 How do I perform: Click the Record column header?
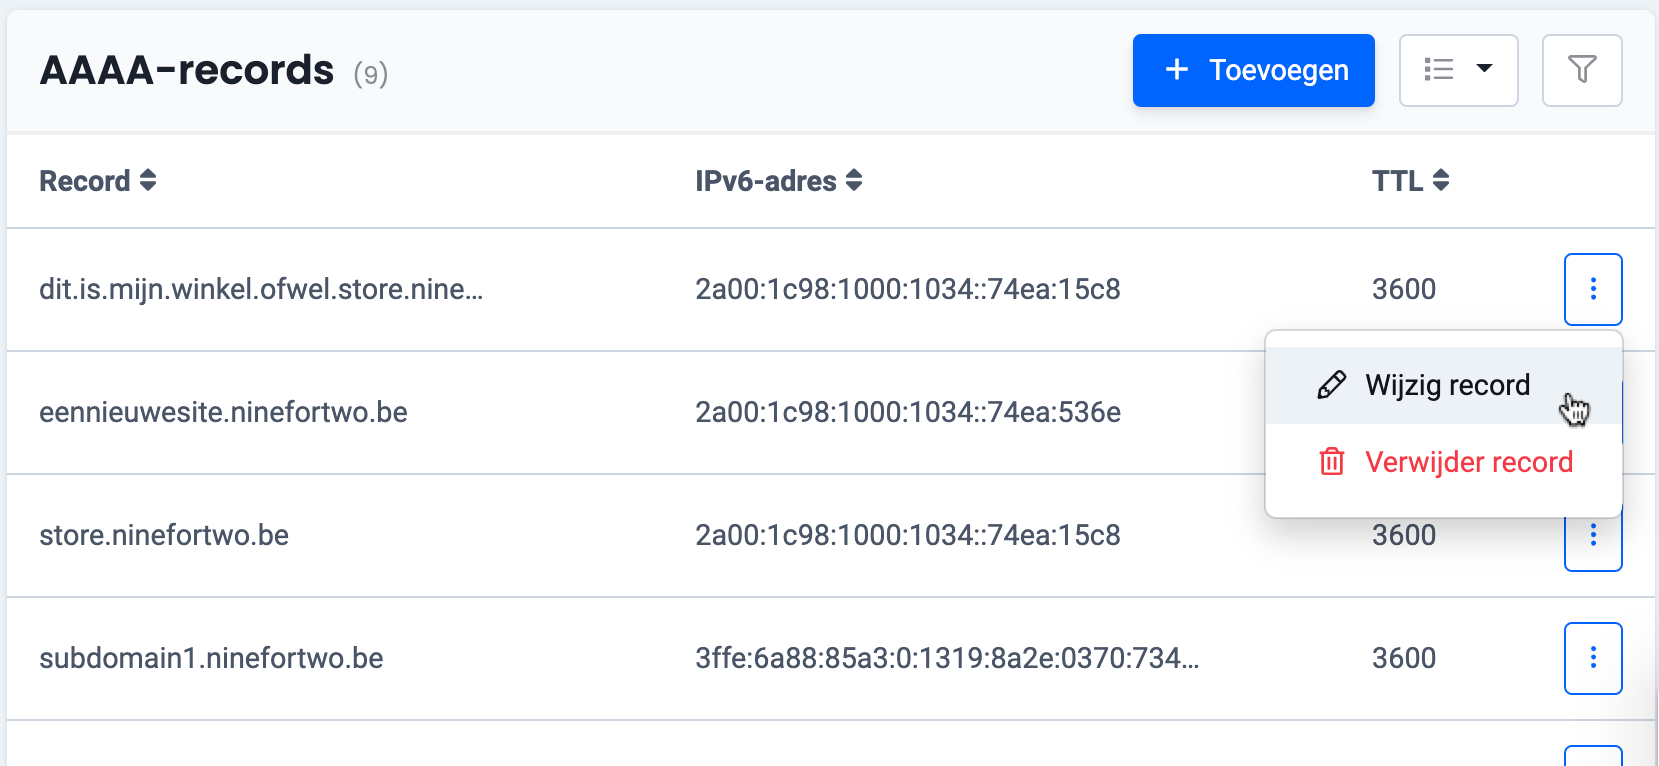pos(85,181)
